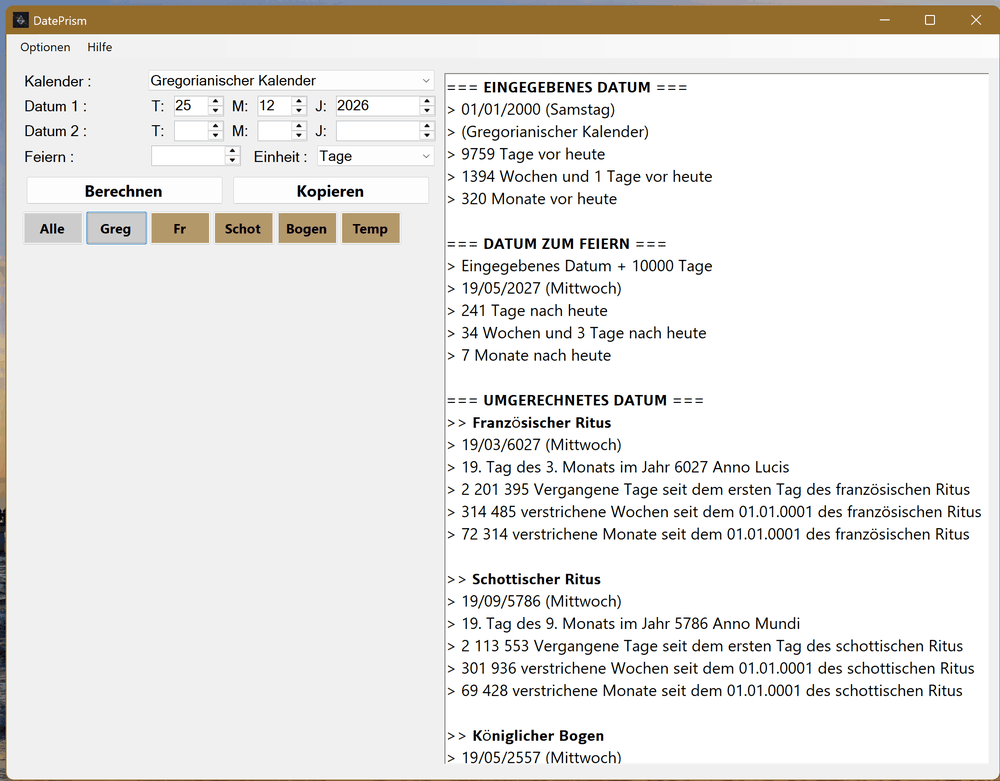Viewport: 1000px width, 781px height.
Task: Open the Hilfe menu
Action: pos(99,47)
